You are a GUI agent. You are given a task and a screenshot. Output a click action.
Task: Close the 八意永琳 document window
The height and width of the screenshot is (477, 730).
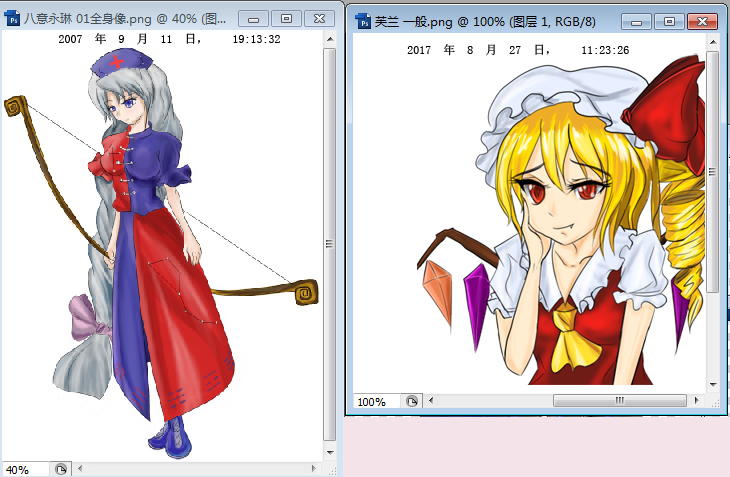tap(319, 19)
